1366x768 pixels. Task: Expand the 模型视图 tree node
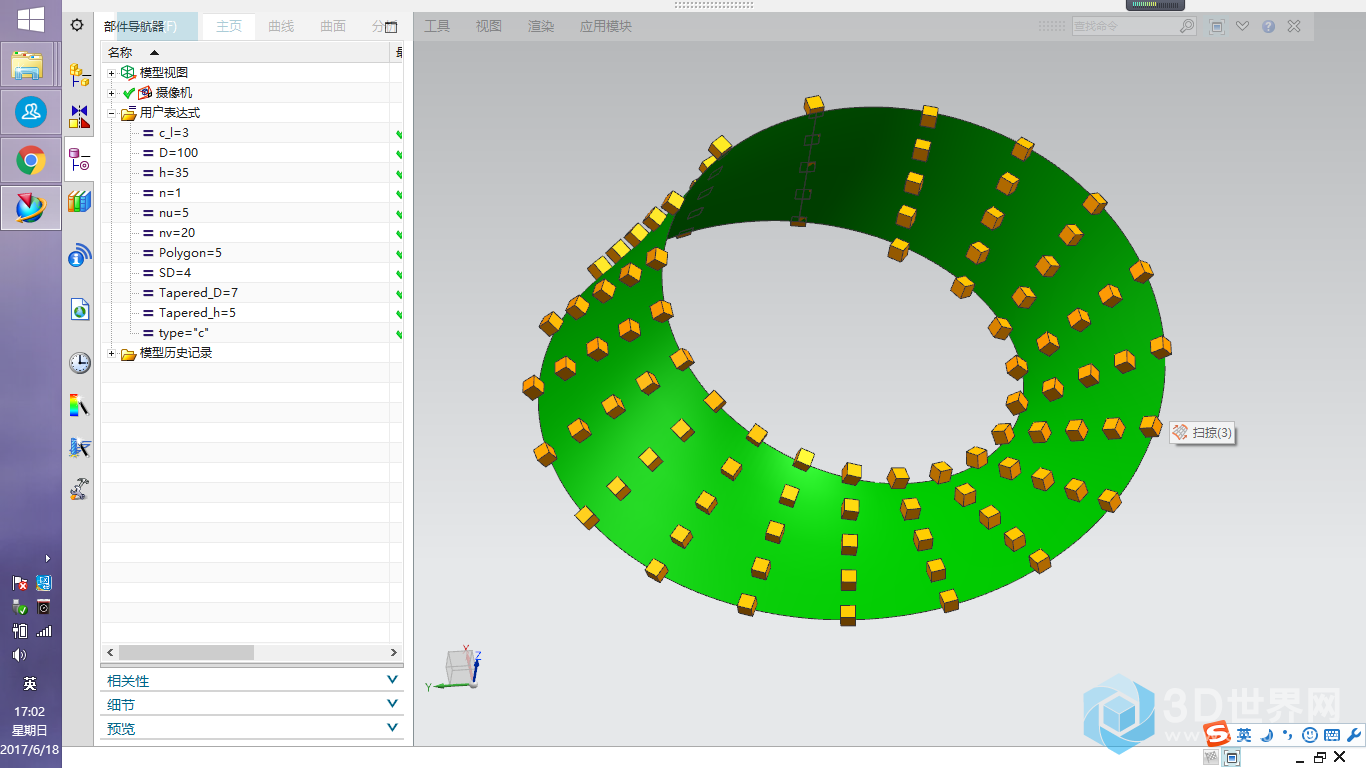tap(112, 73)
